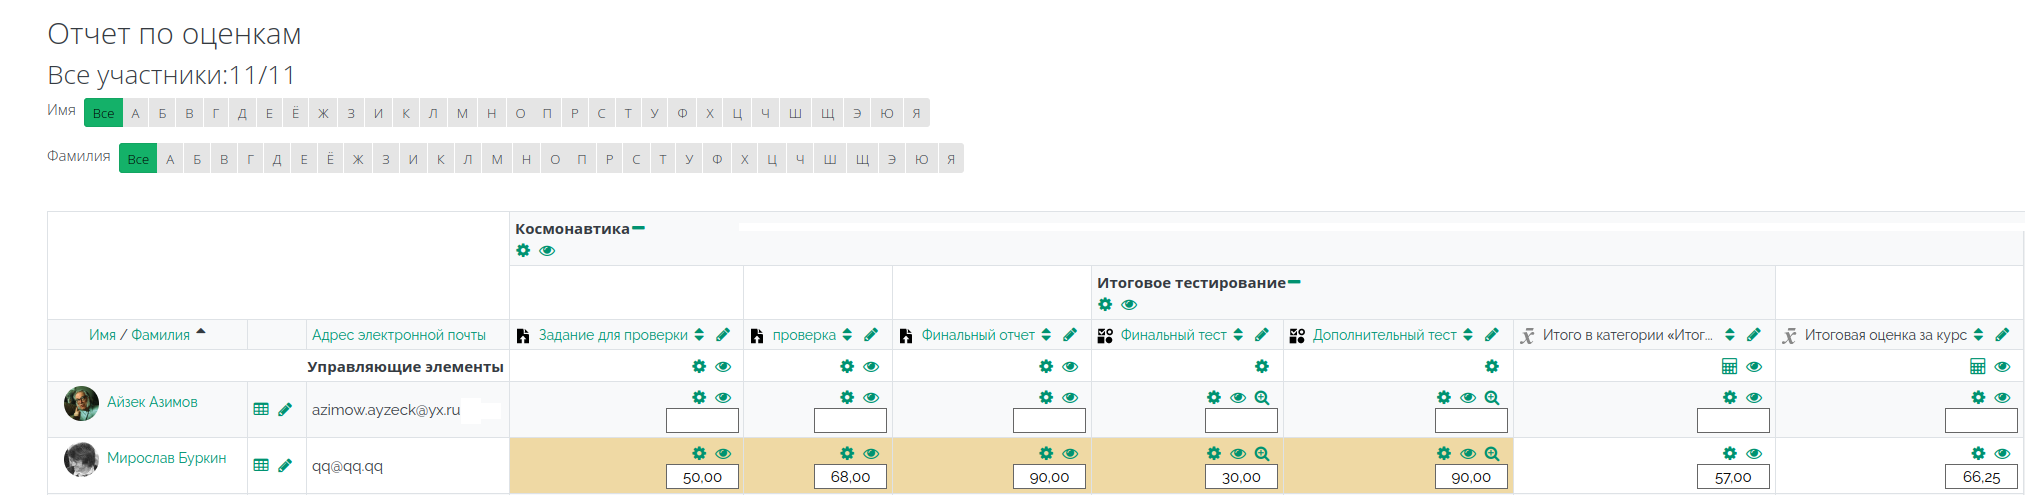Edit grades pencil for Финальный отчет
Viewport: 2025px width, 495px height.
pos(1070,335)
